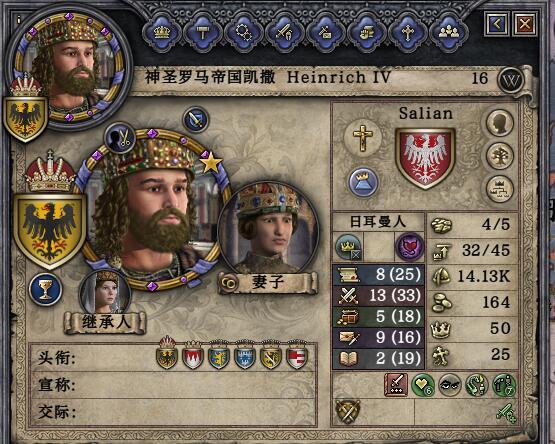555x444 pixels.
Task: Click the green sword icon at bottom right
Action: pyautogui.click(x=505, y=413)
